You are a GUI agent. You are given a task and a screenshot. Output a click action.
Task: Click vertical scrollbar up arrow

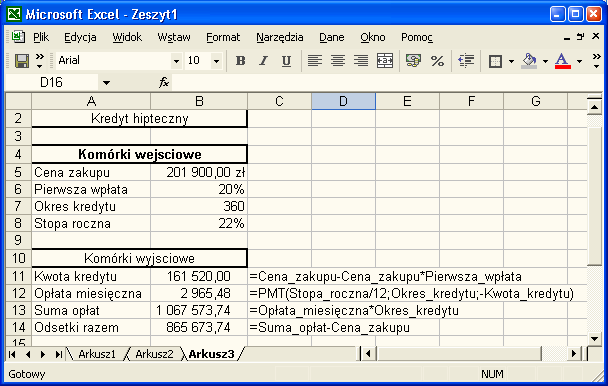(594, 106)
